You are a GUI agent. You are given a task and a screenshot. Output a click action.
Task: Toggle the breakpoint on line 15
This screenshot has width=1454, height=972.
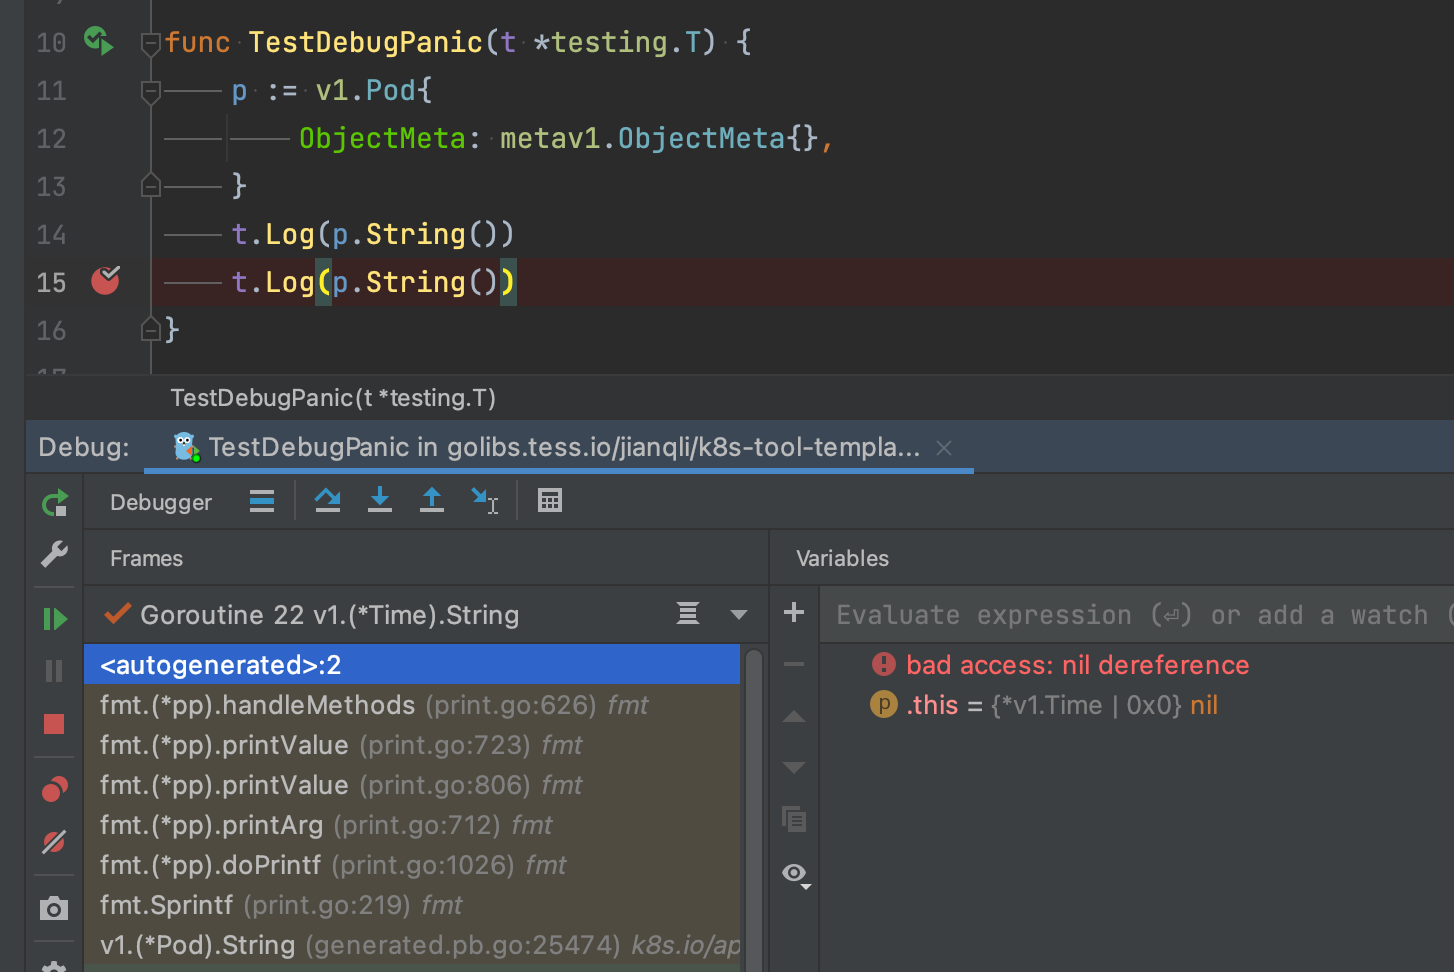click(x=106, y=281)
